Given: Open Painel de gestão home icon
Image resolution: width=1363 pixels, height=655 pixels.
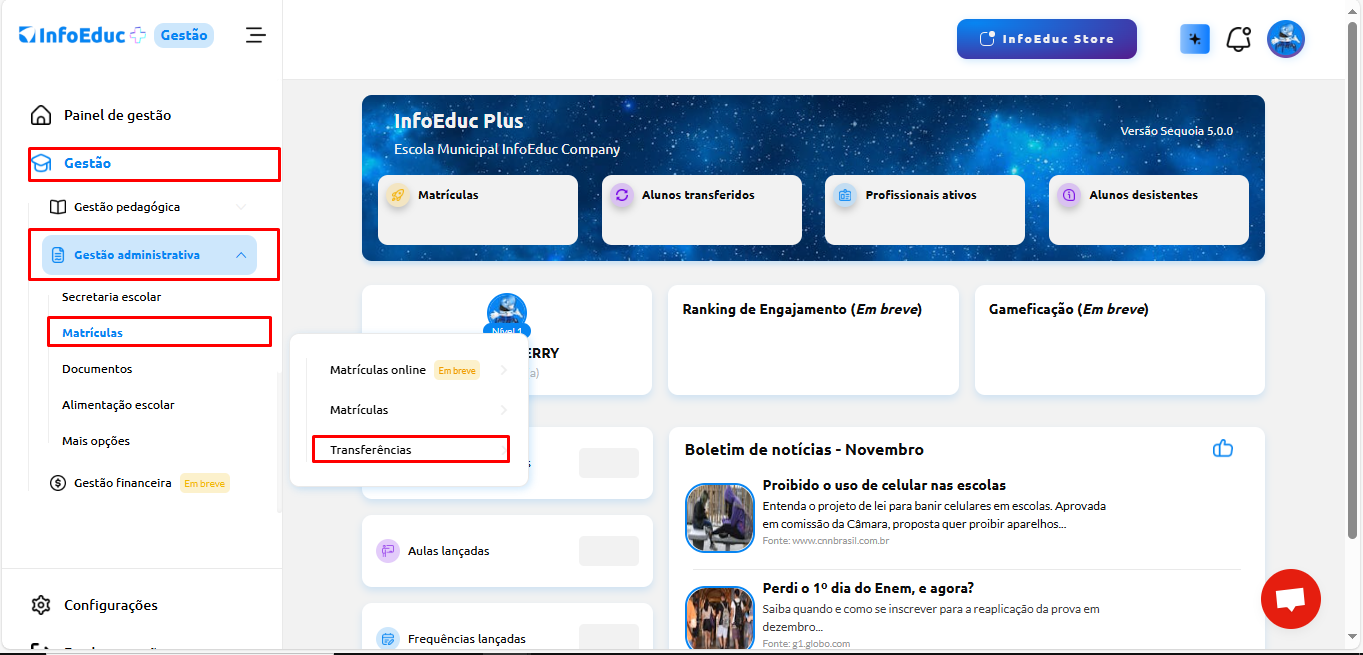Looking at the screenshot, I should [41, 115].
